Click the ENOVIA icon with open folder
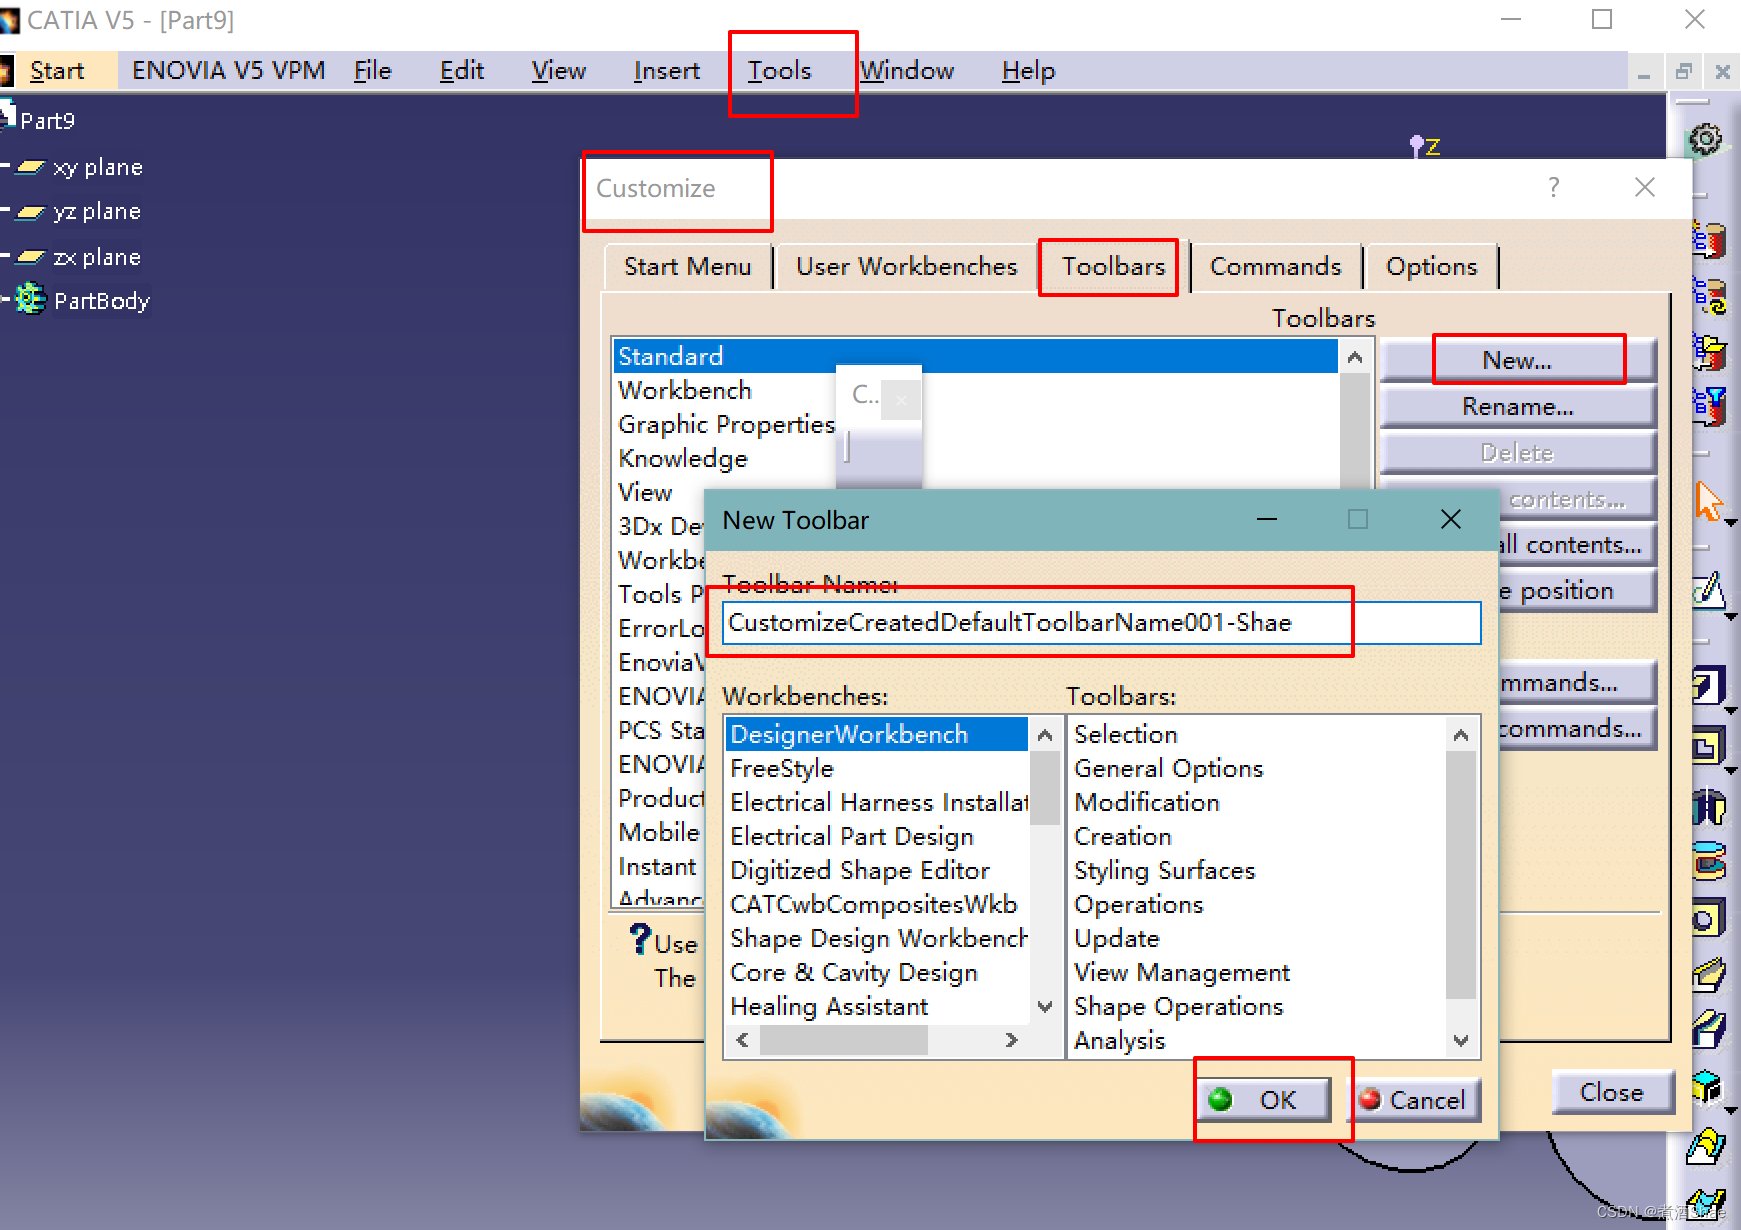 [1708, 352]
